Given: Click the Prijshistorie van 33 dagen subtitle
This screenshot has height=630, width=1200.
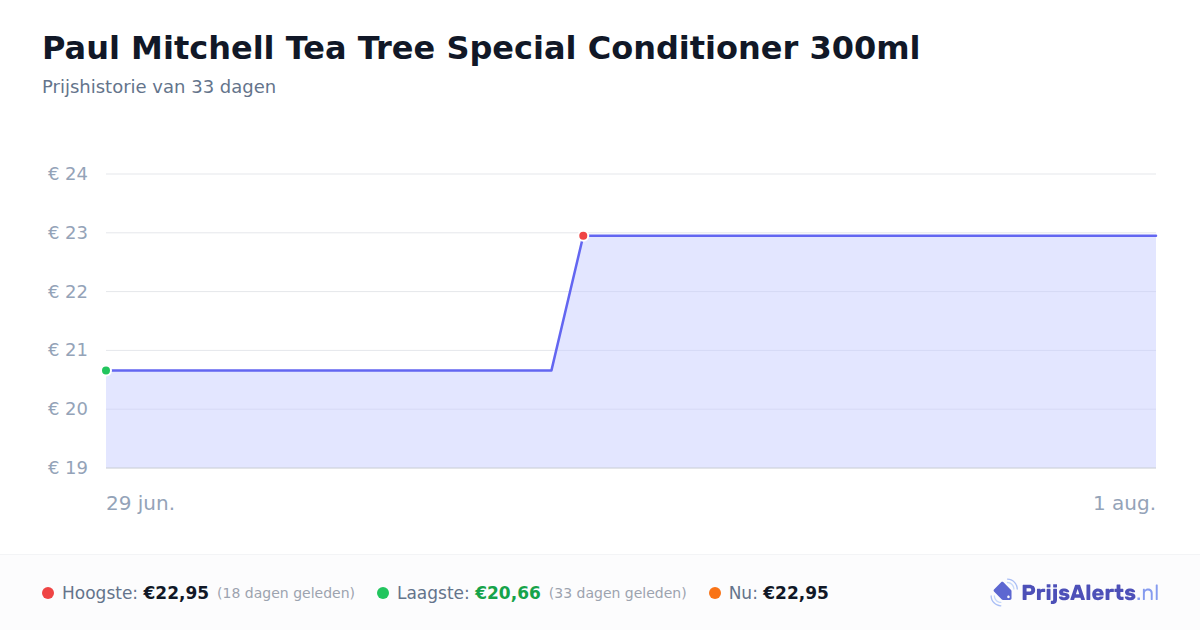Looking at the screenshot, I should click(x=159, y=87).
